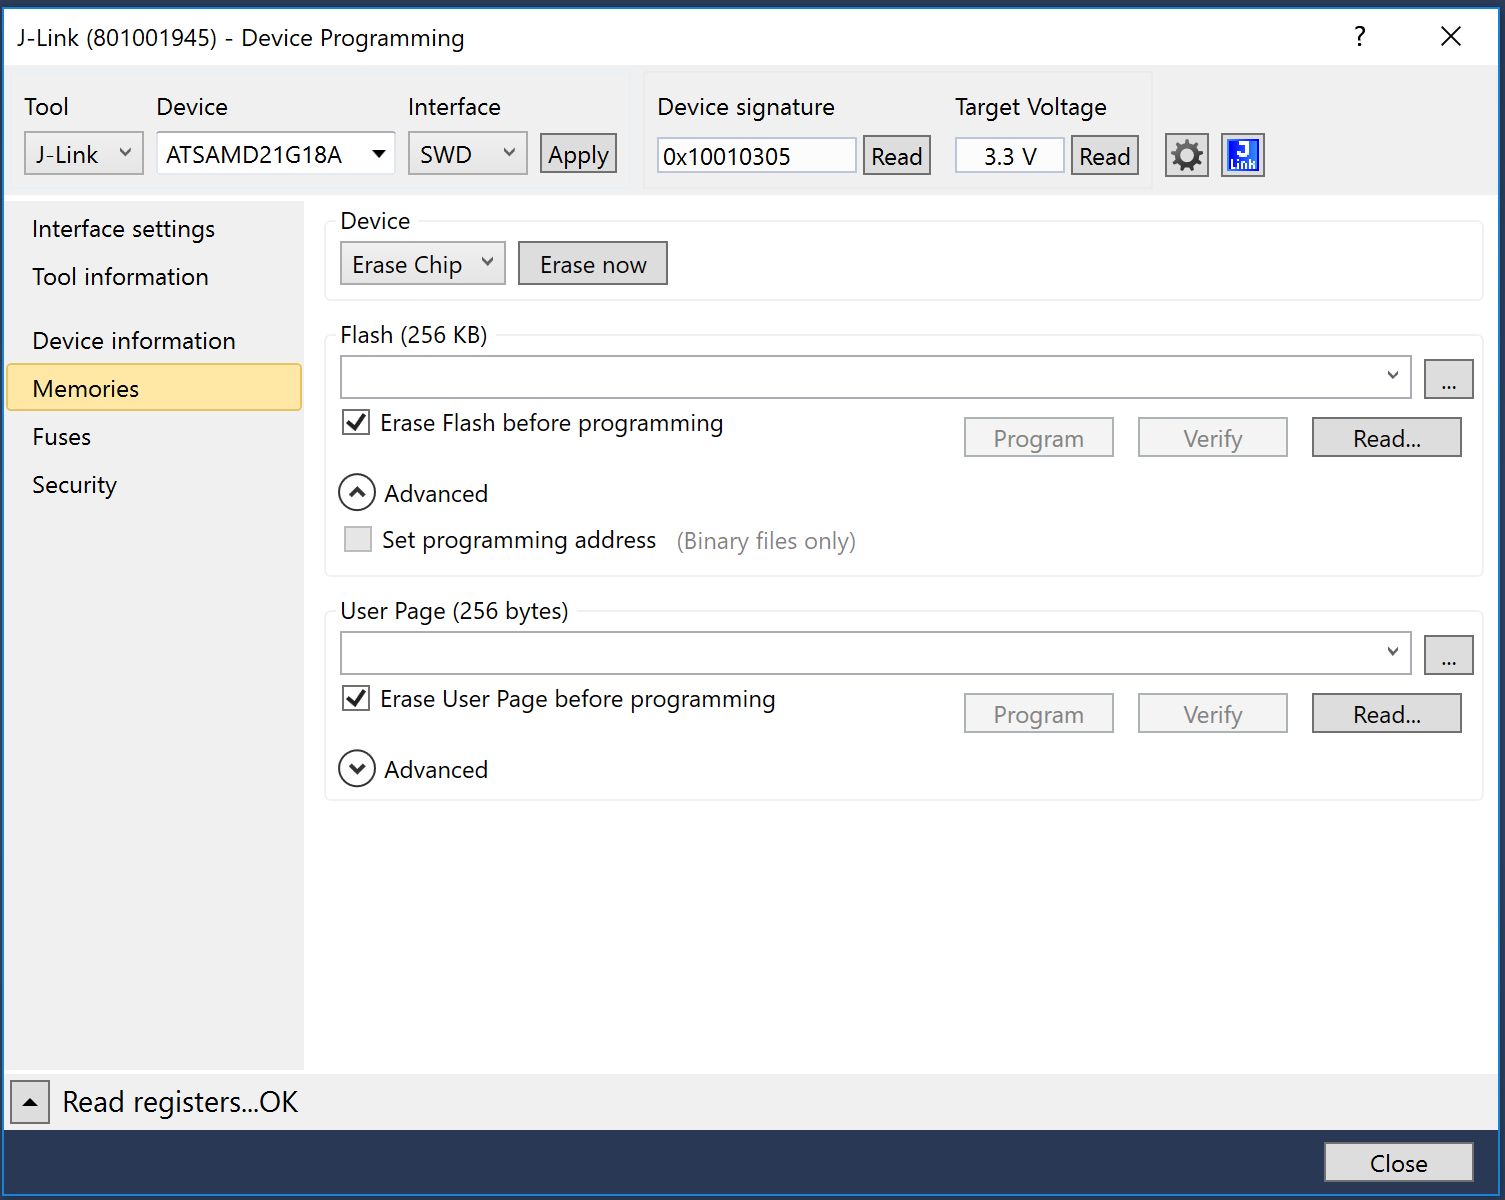This screenshot has width=1505, height=1200.
Task: Click Flash Program button
Action: tap(1039, 438)
